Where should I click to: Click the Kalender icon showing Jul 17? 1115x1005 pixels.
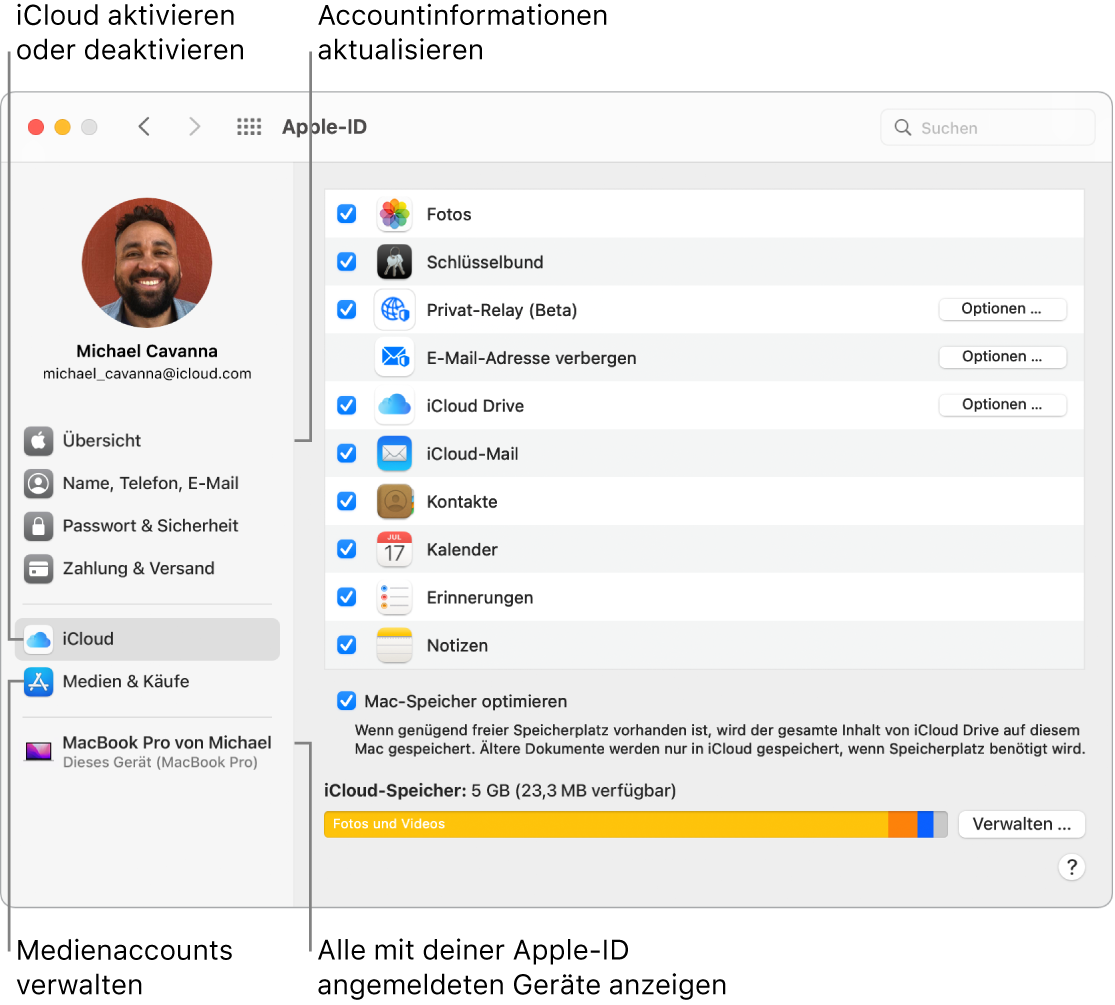[394, 549]
